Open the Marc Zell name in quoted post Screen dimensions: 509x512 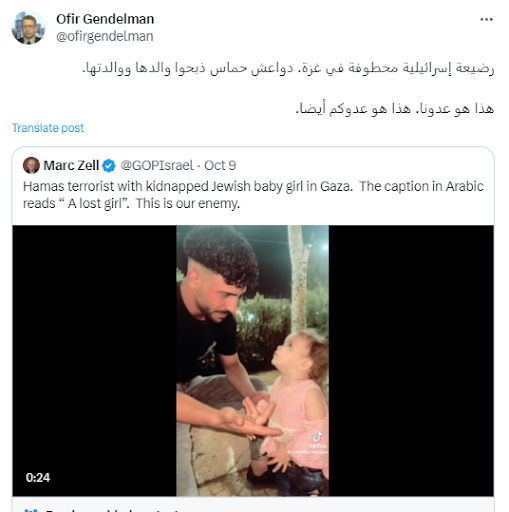(x=71, y=165)
